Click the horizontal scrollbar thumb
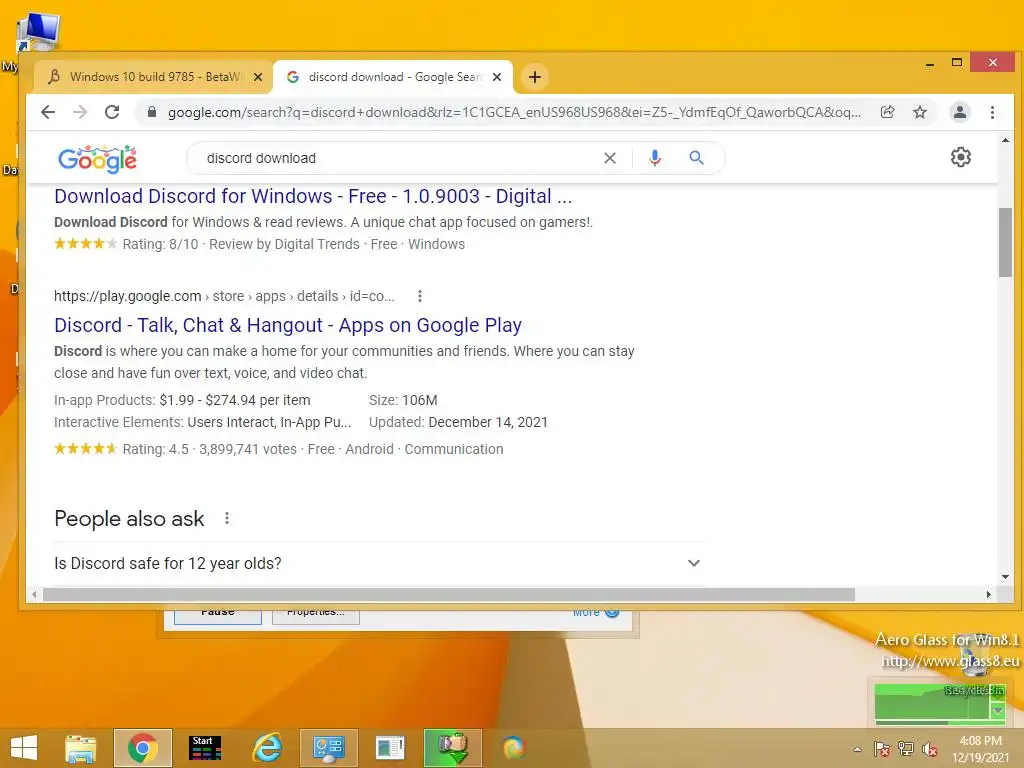 coord(449,595)
